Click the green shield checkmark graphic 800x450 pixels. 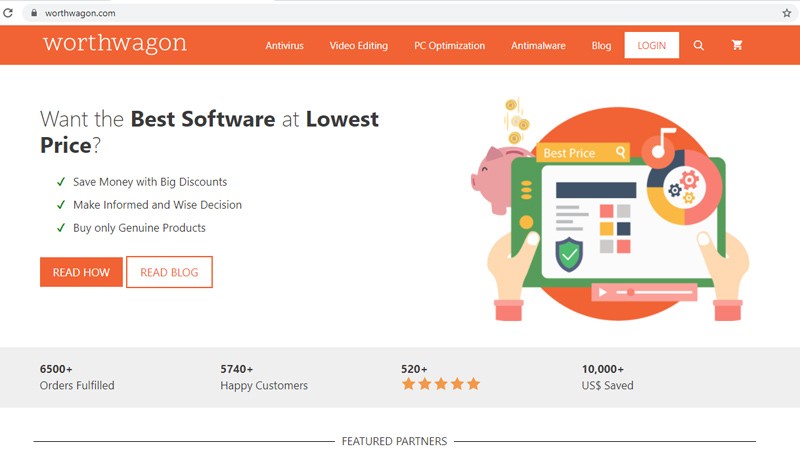pyautogui.click(x=569, y=254)
